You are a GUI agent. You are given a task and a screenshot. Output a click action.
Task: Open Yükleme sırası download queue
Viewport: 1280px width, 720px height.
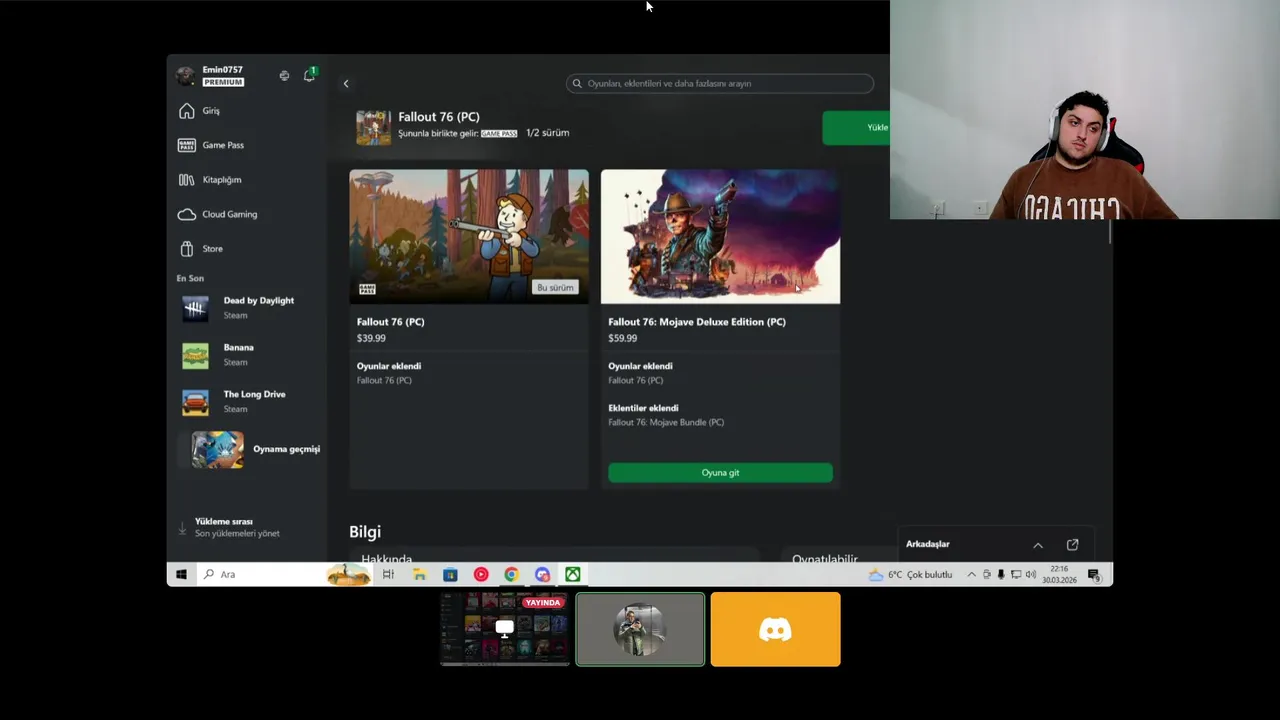(237, 527)
